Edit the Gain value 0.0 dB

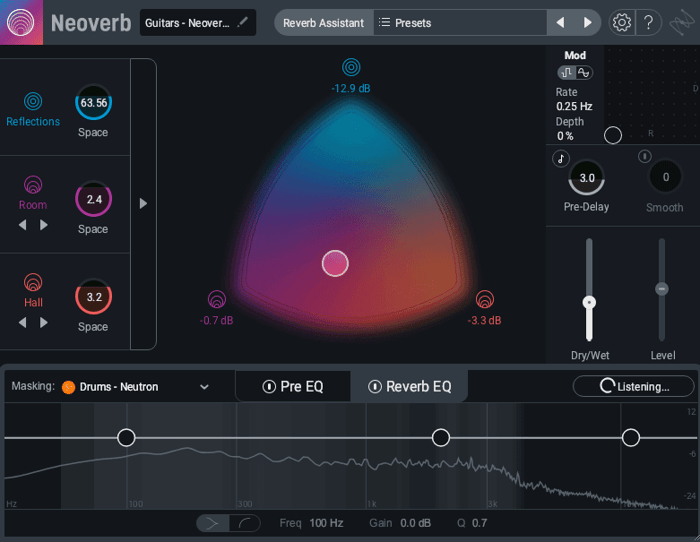415,523
